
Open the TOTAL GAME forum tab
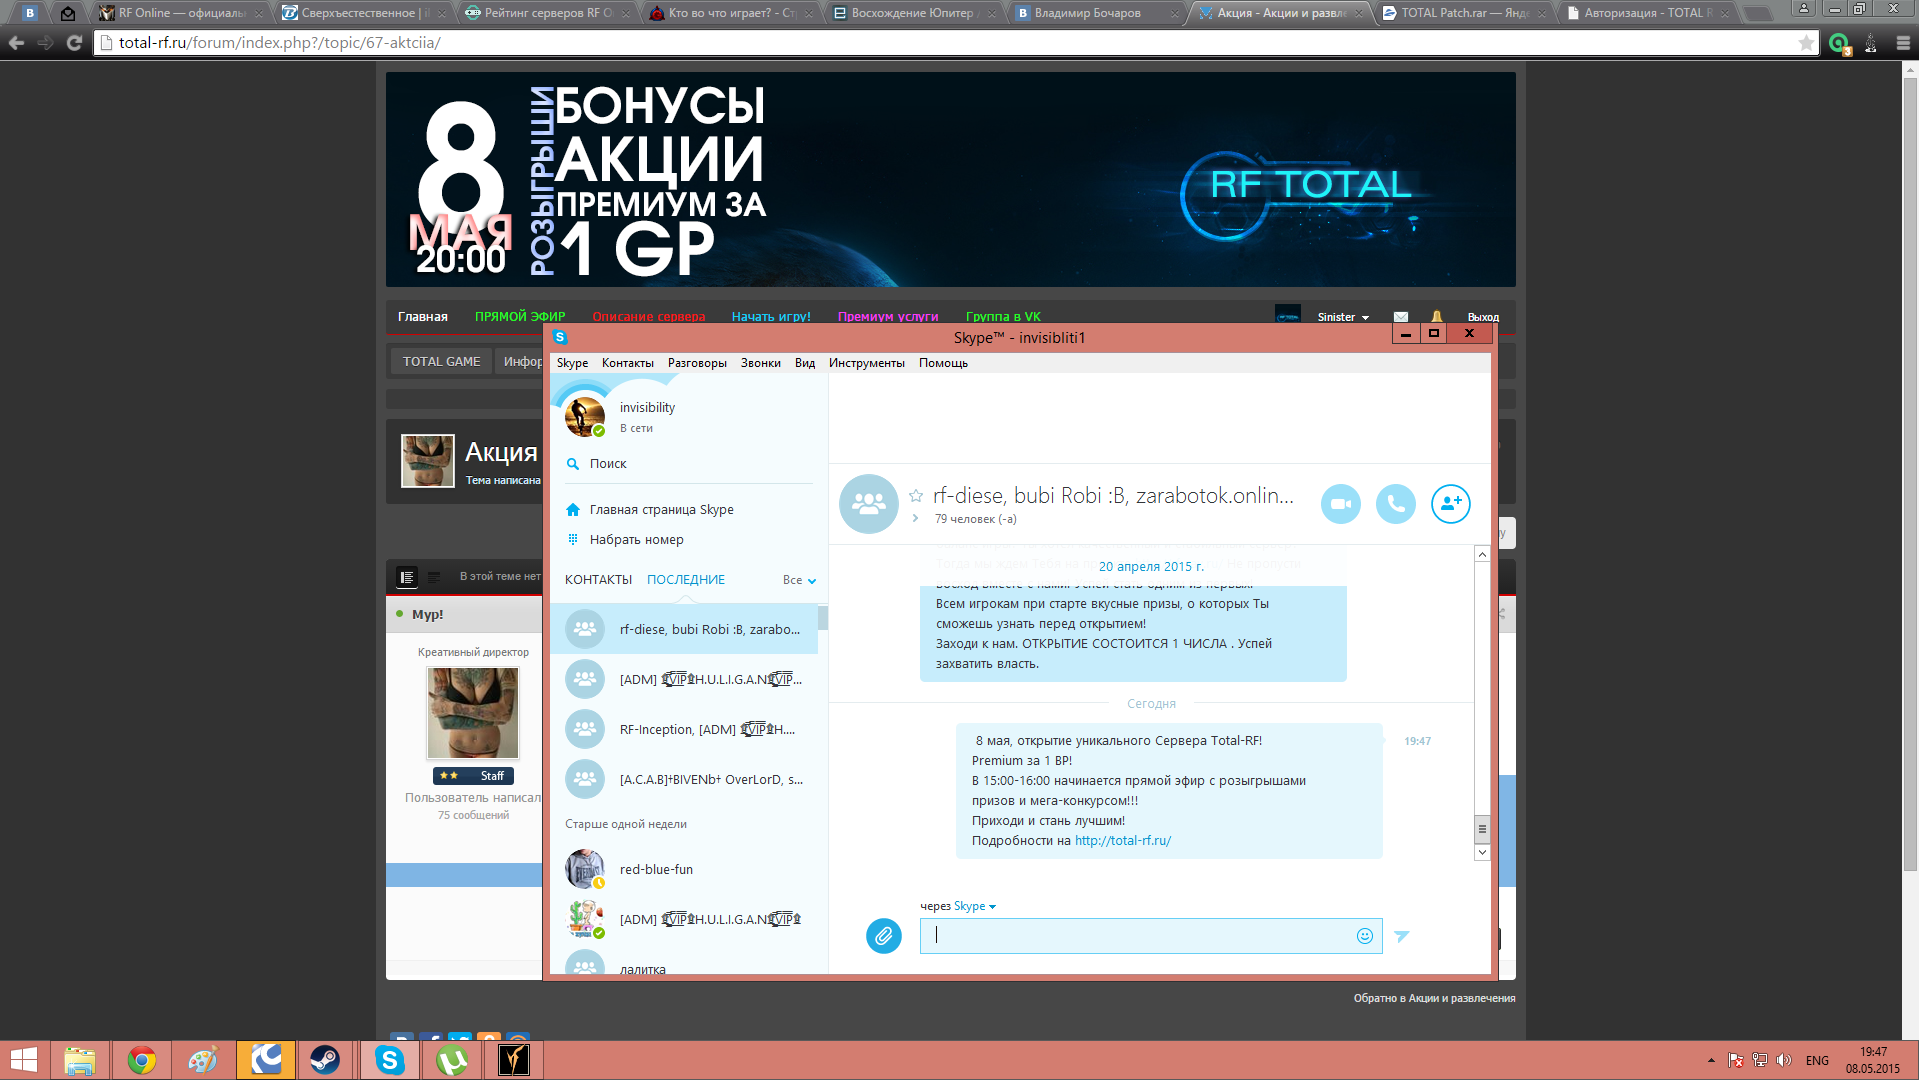441,361
